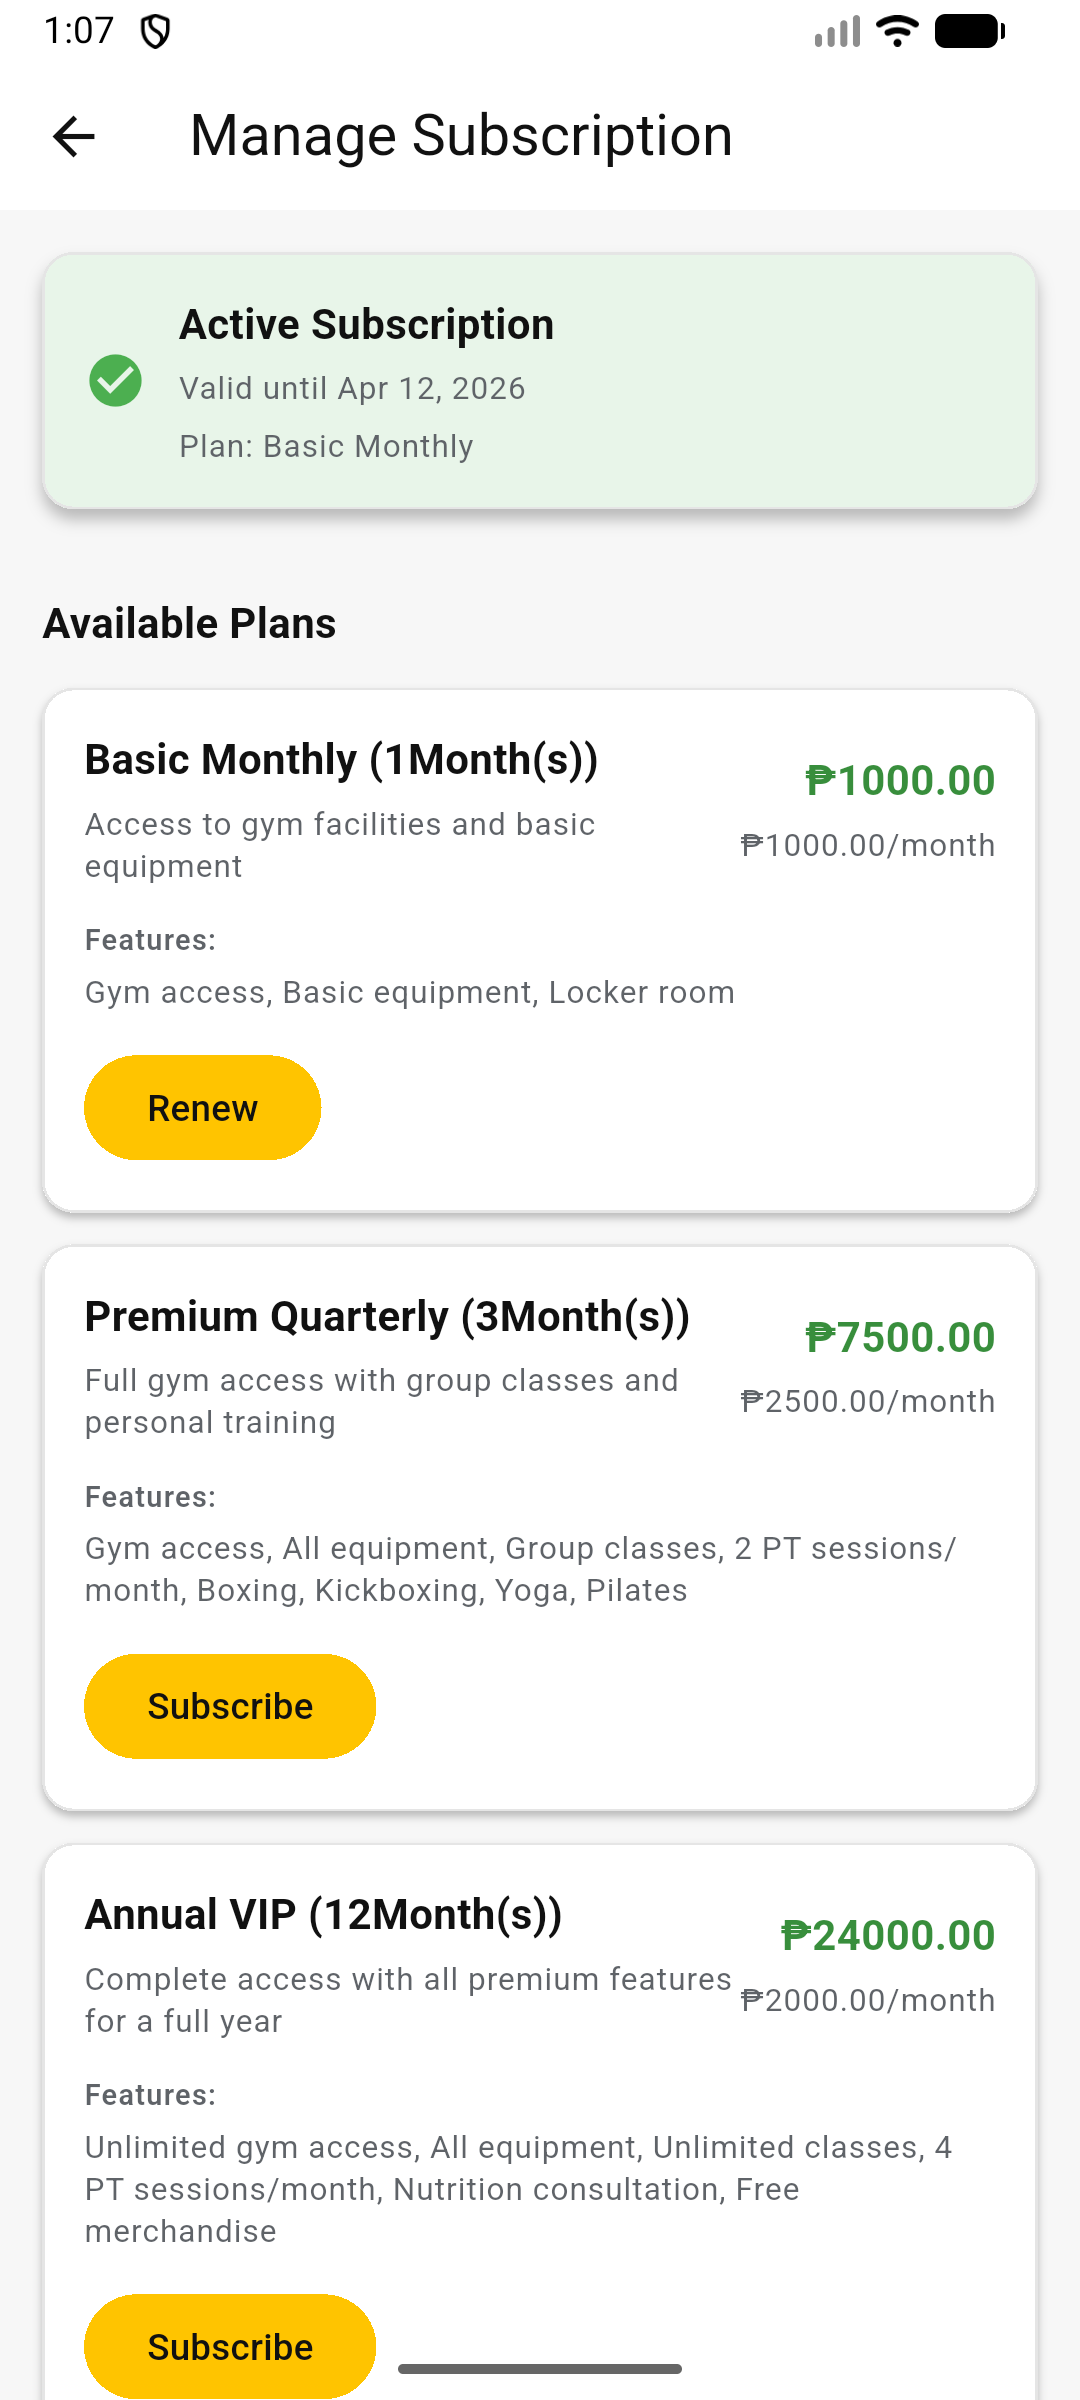Tap the ₱24000.00 green price
Screen dimensions: 1080x2400
[x=888, y=1936]
